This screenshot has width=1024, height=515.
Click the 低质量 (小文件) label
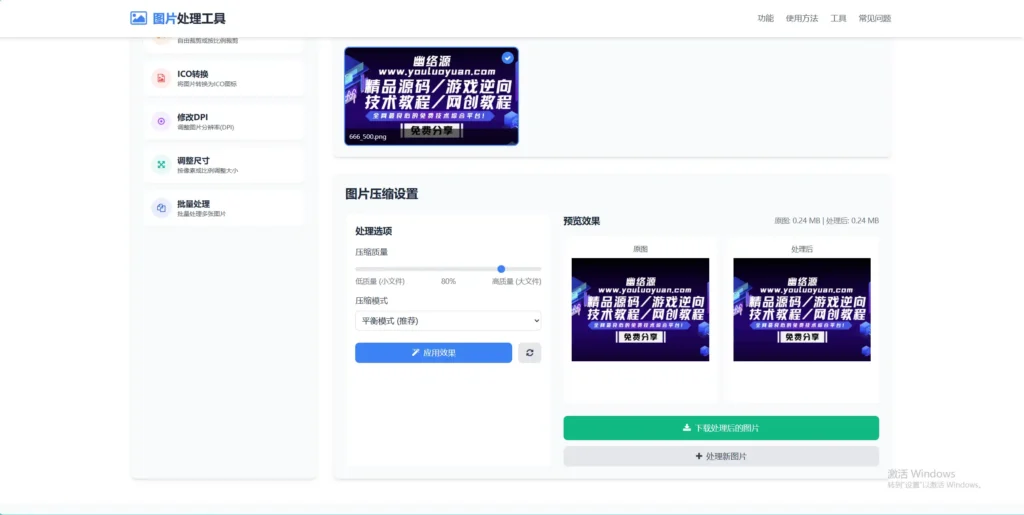coord(380,281)
